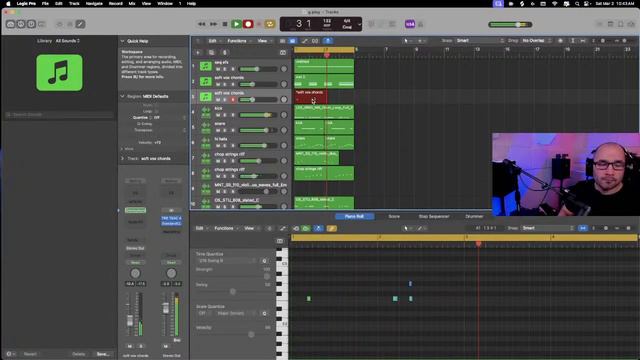The height and width of the screenshot is (360, 640).
Task: Click the red Record button
Action: coord(248,24)
